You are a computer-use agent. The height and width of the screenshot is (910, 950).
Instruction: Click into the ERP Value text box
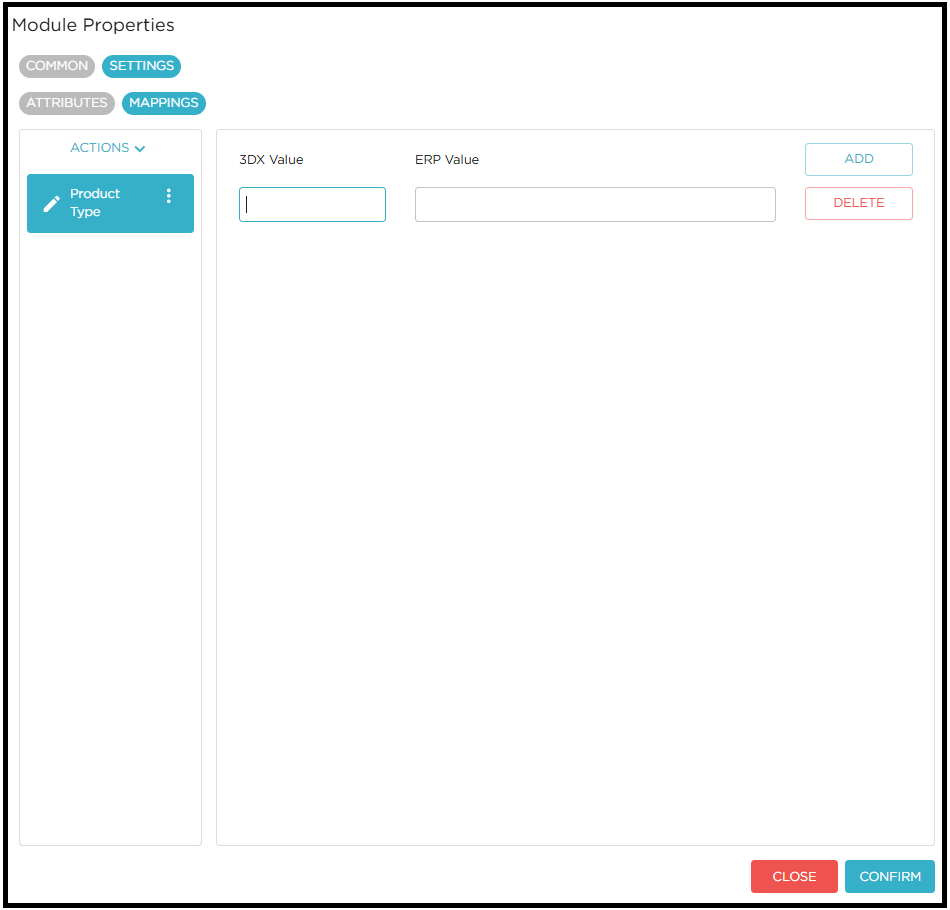point(595,204)
